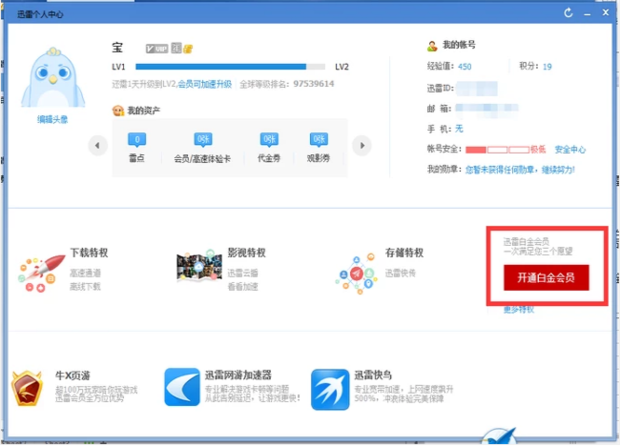Click the blue bird avatar image
This screenshot has width=620, height=446.
point(53,77)
